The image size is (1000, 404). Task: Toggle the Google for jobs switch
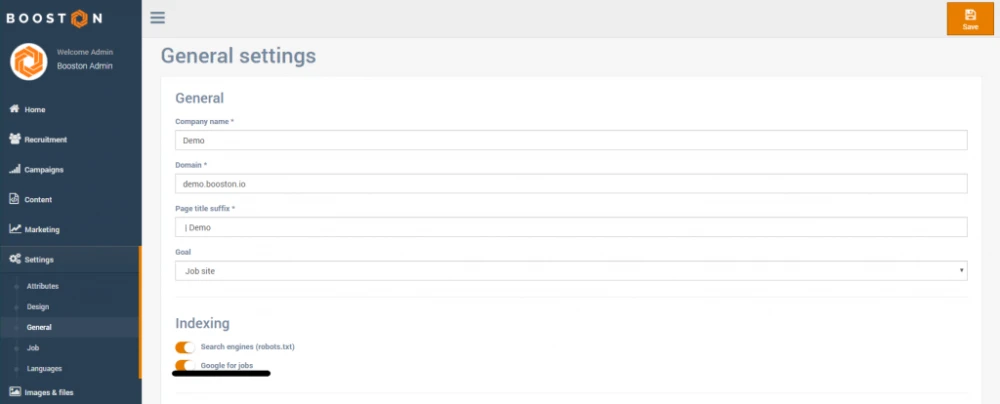(x=185, y=366)
